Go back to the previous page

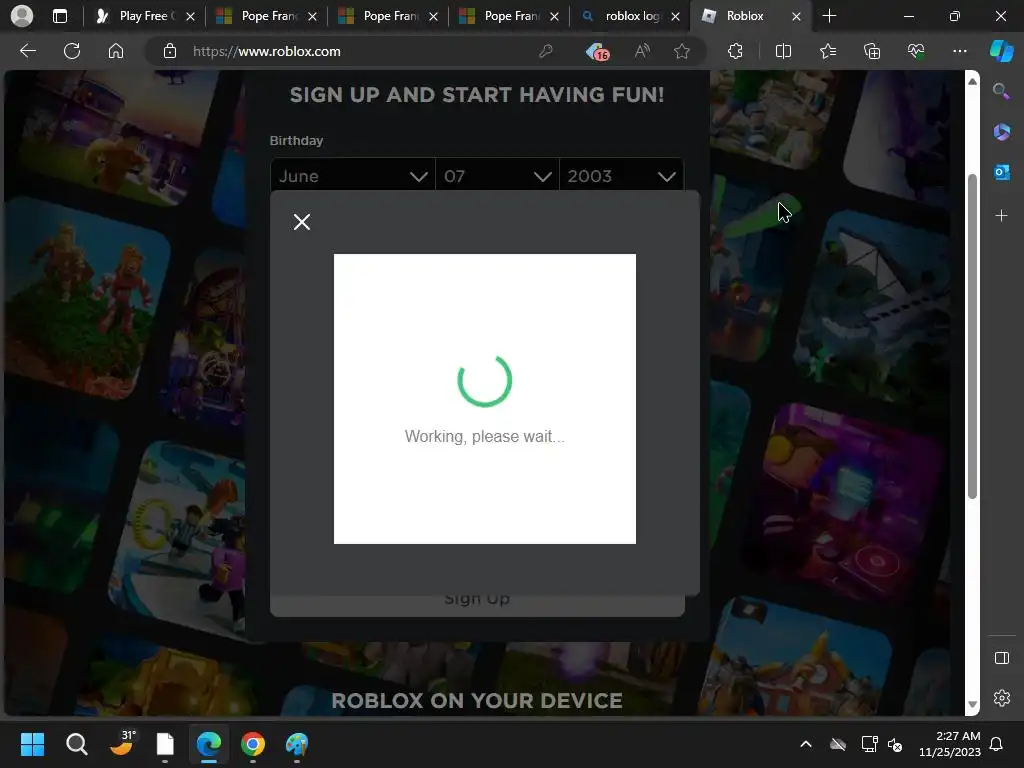pos(27,51)
